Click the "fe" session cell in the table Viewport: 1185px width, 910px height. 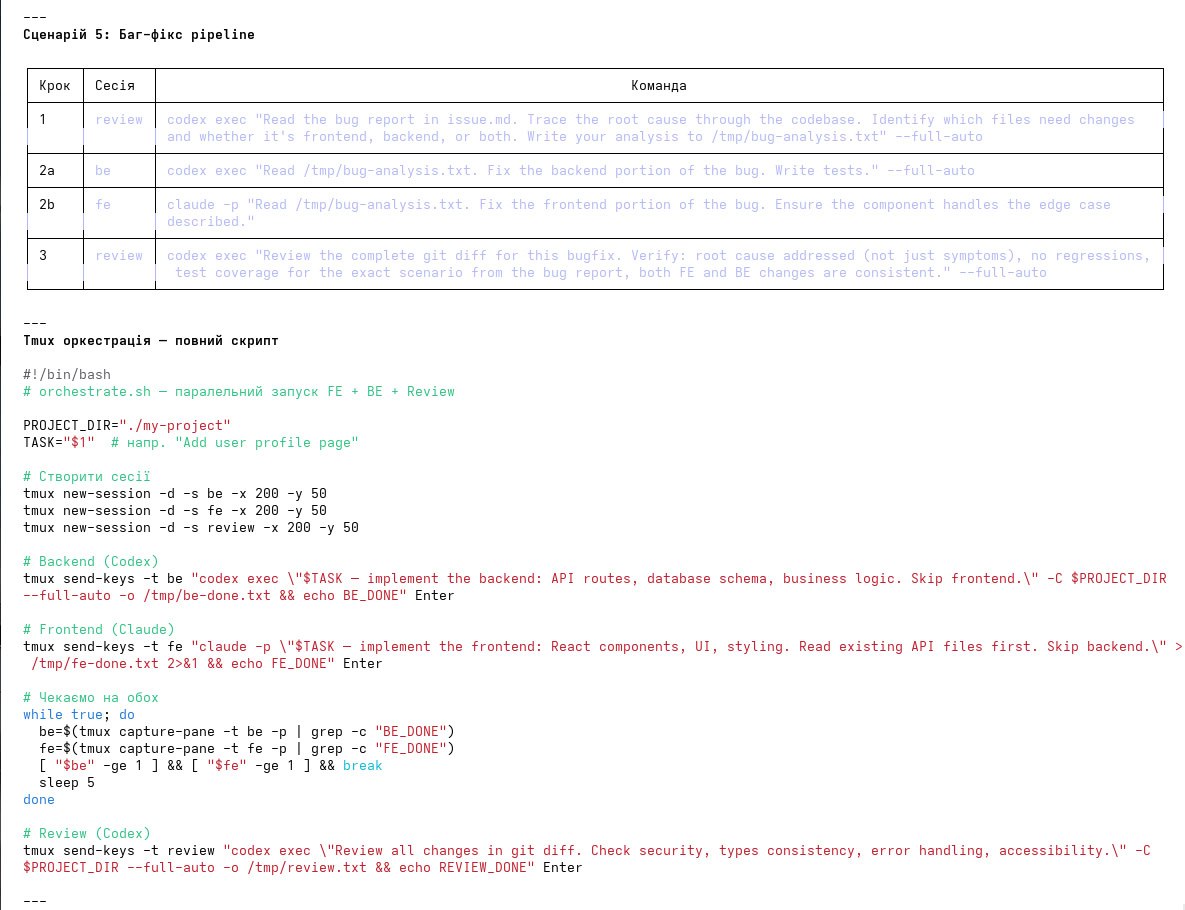103,205
